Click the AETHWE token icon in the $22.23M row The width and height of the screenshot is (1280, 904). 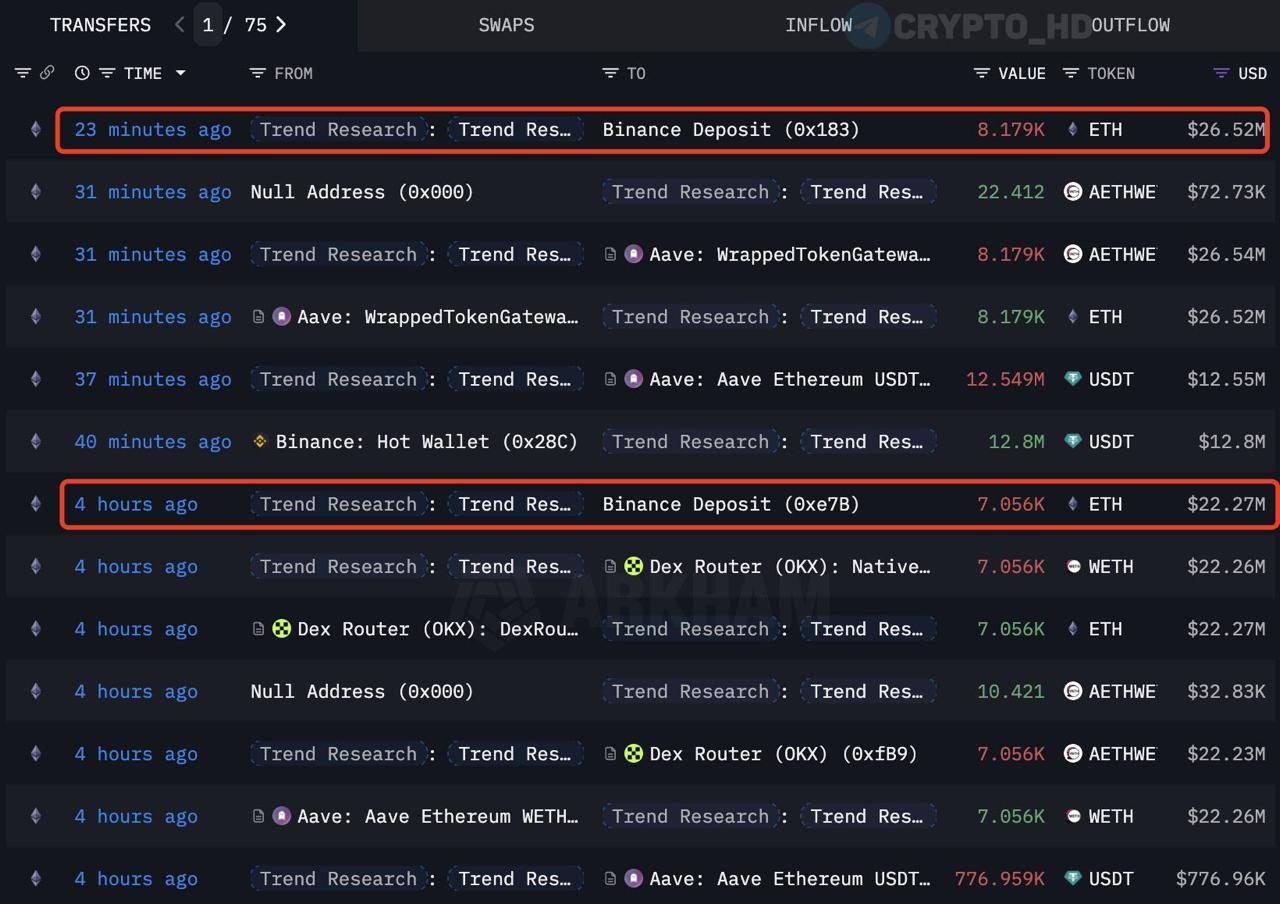[1073, 753]
